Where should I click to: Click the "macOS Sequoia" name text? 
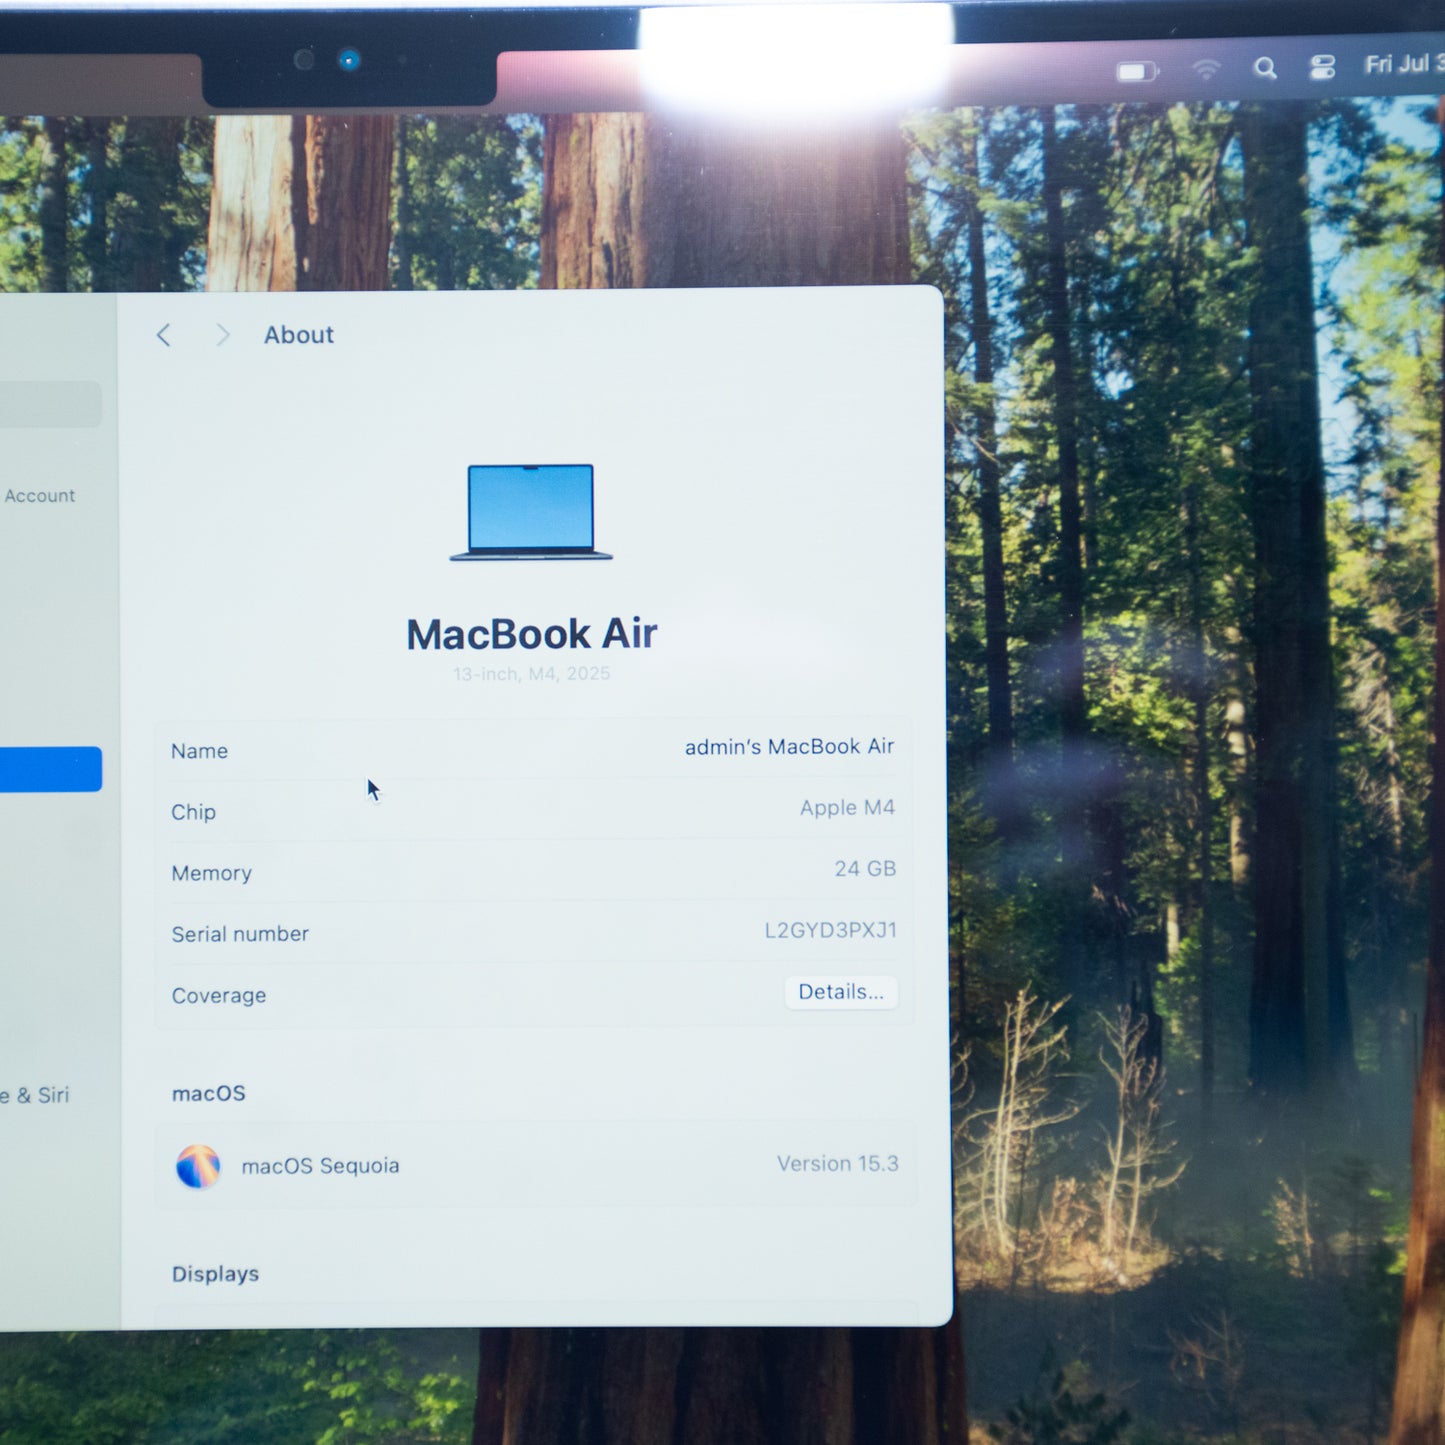click(x=320, y=1166)
